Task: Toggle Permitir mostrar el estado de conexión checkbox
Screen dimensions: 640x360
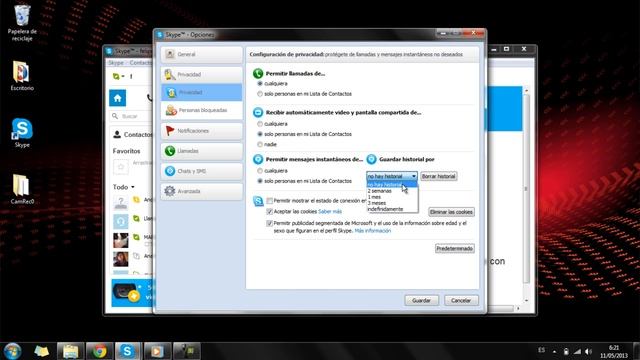Action: (269, 201)
